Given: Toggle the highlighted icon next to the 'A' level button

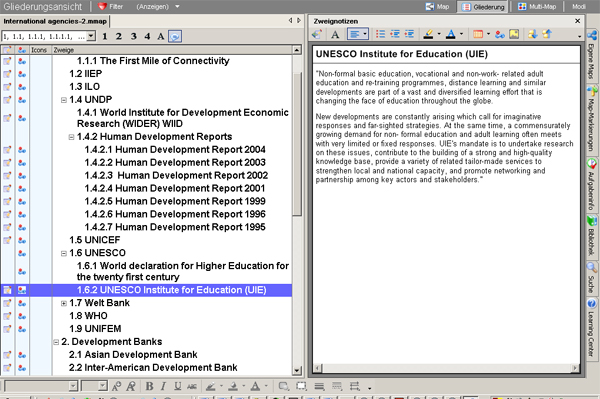Looking at the screenshot, I should (x=175, y=36).
